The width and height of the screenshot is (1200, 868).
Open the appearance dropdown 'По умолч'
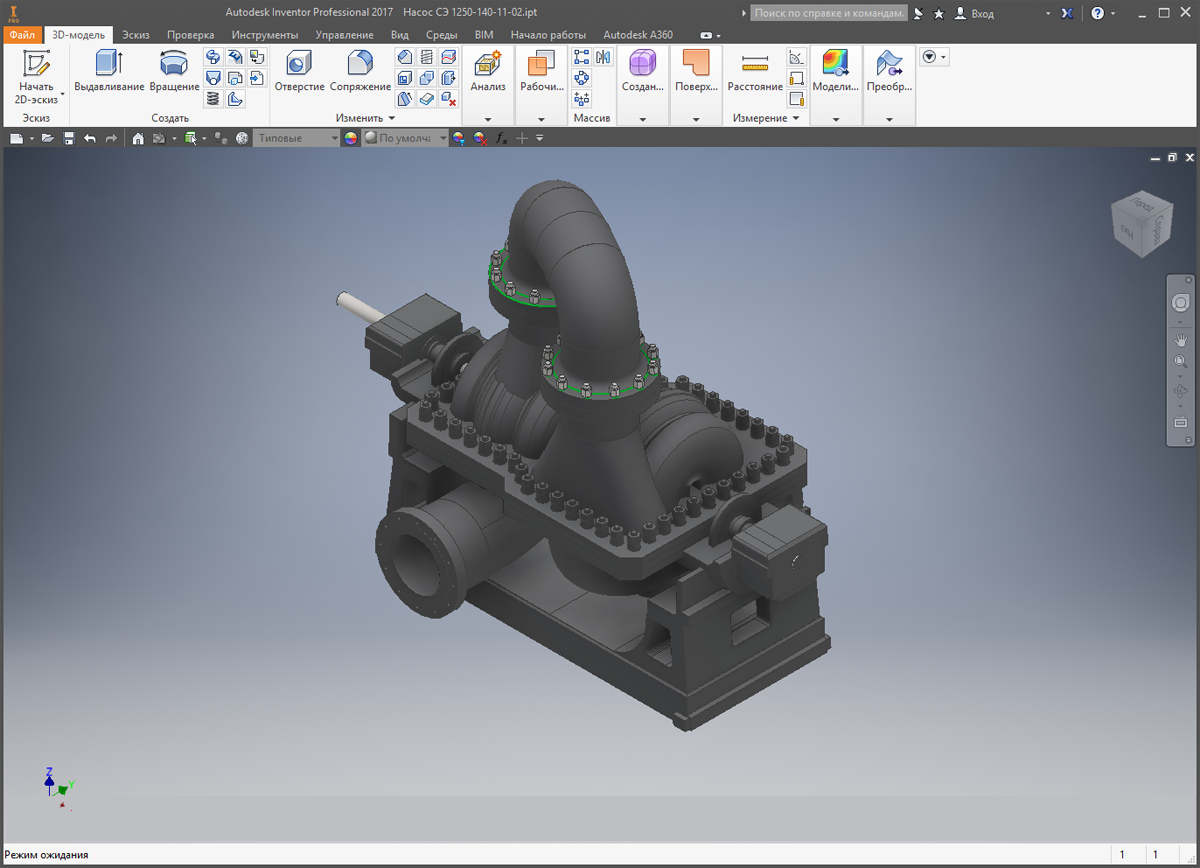[x=404, y=139]
